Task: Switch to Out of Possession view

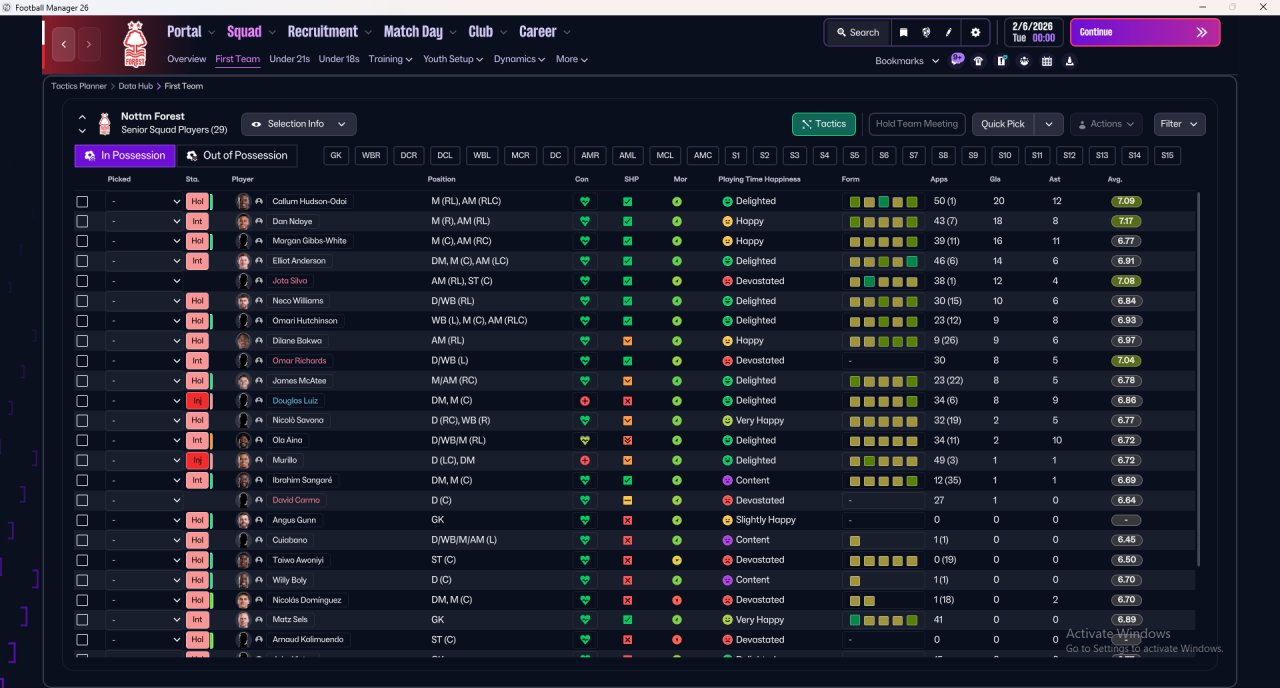Action: pos(237,155)
